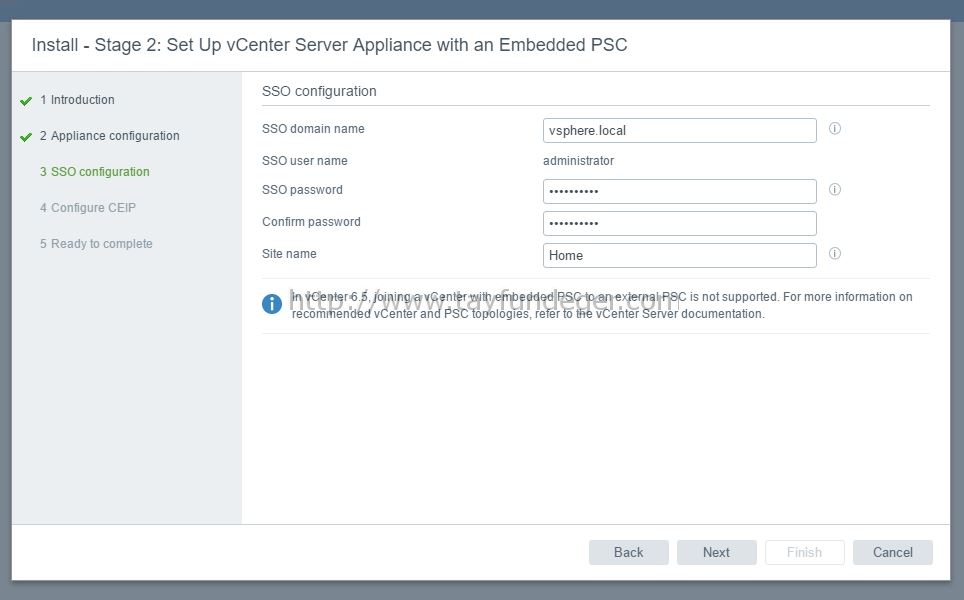The height and width of the screenshot is (600, 964).
Task: Select step 5 Ready to complete
Action: point(97,243)
